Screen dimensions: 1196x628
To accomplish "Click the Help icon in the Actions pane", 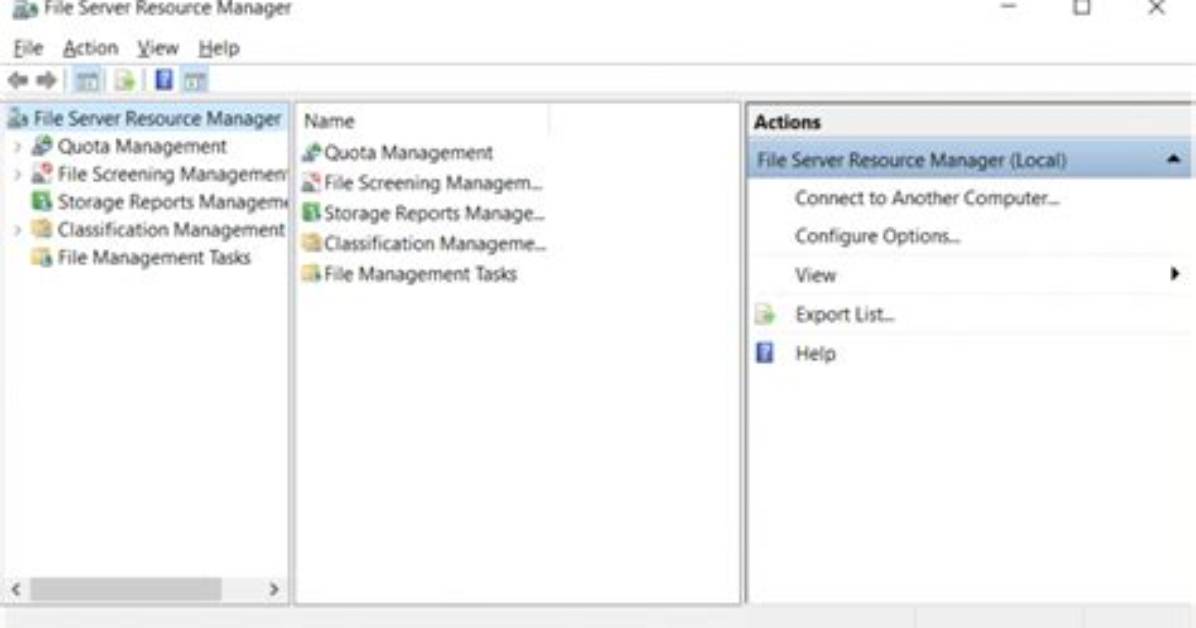I will point(765,353).
